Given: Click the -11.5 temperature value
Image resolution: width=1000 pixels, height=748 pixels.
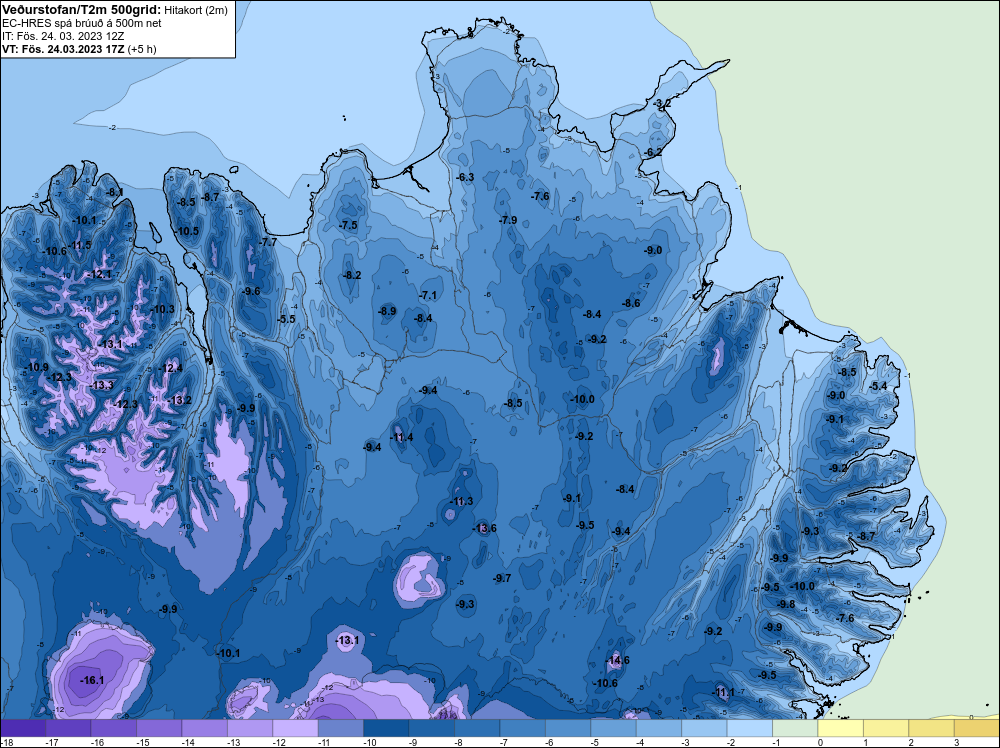Looking at the screenshot, I should click(79, 246).
